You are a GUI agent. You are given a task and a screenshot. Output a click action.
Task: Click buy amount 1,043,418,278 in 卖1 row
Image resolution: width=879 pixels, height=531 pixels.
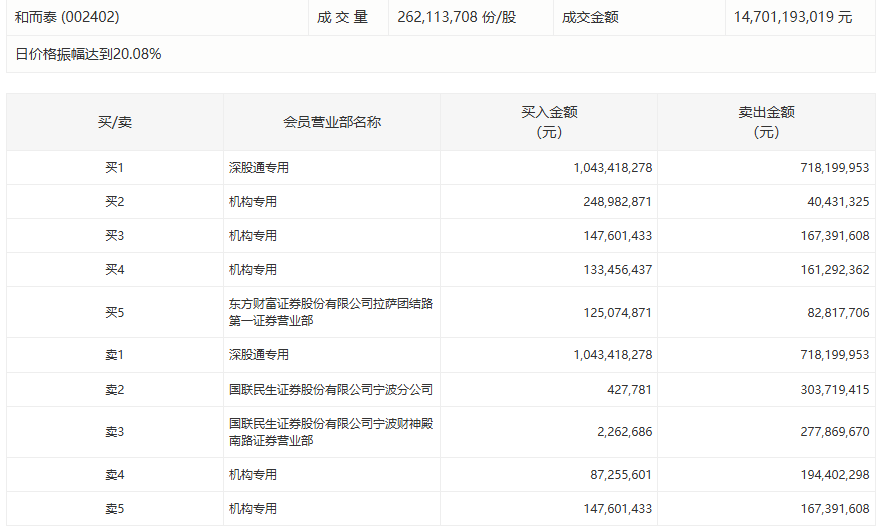point(613,355)
